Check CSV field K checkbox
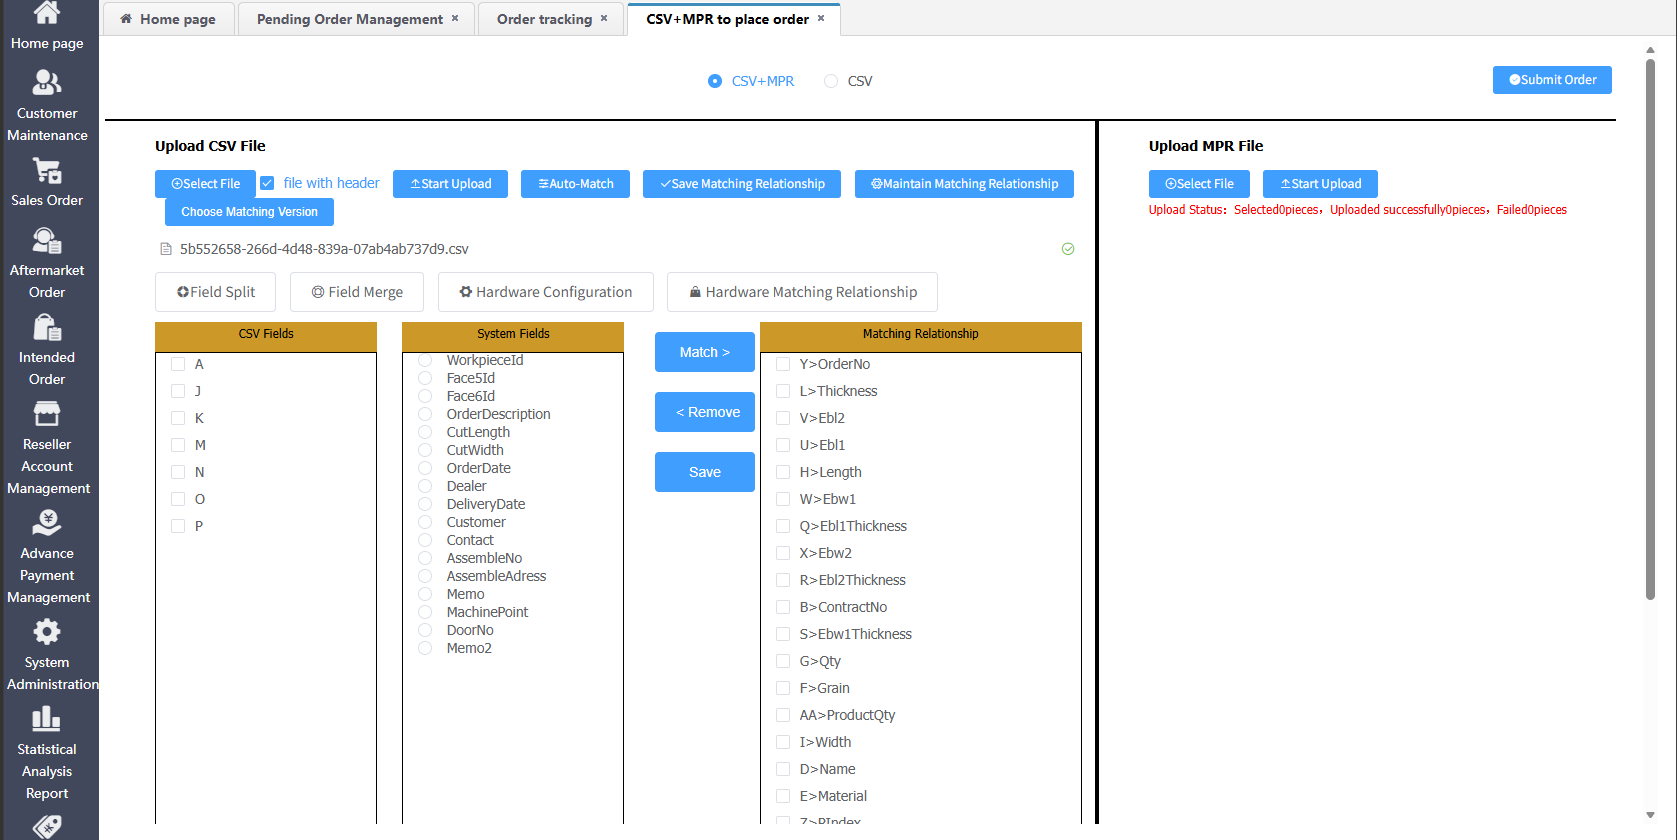The height and width of the screenshot is (840, 1677). 178,418
